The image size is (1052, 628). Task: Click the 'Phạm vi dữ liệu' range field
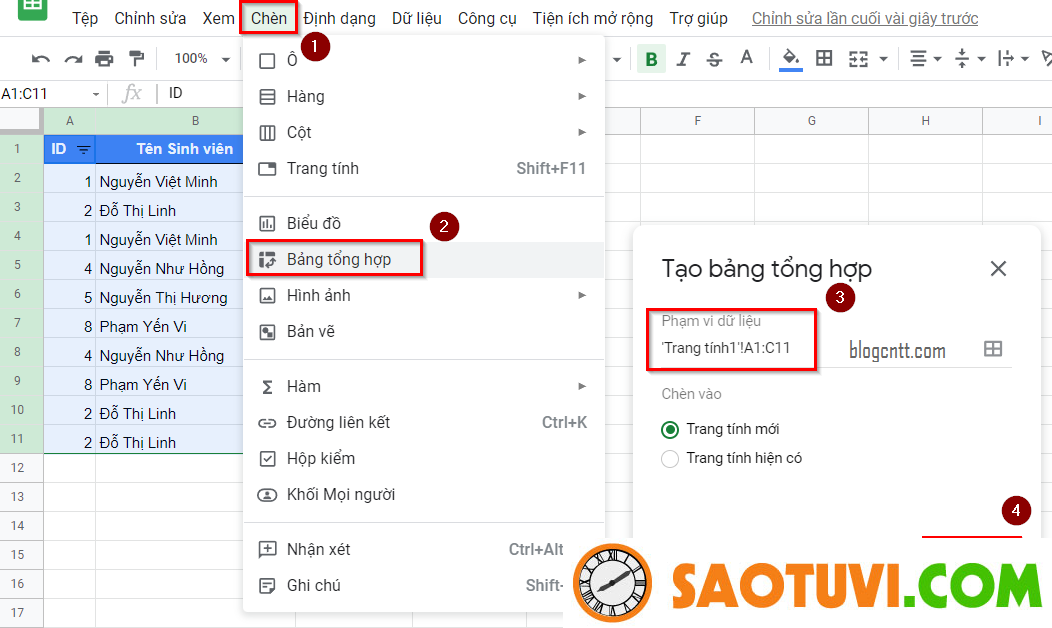pos(740,349)
